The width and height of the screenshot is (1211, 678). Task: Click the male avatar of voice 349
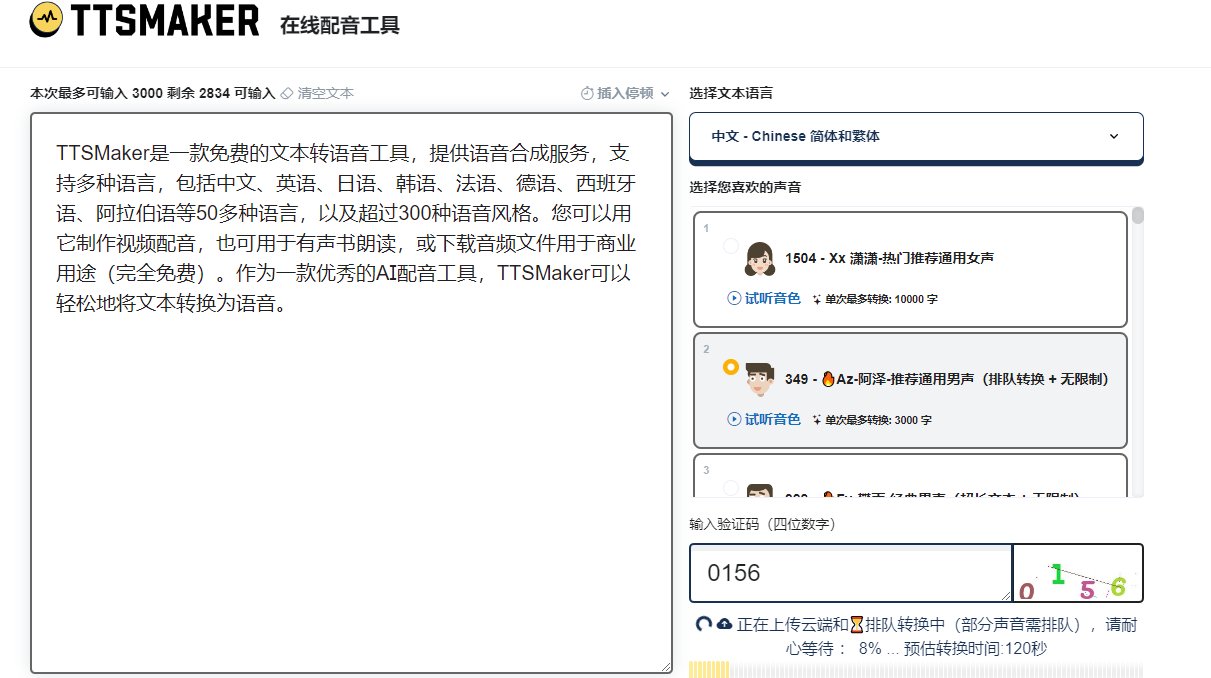click(x=760, y=380)
